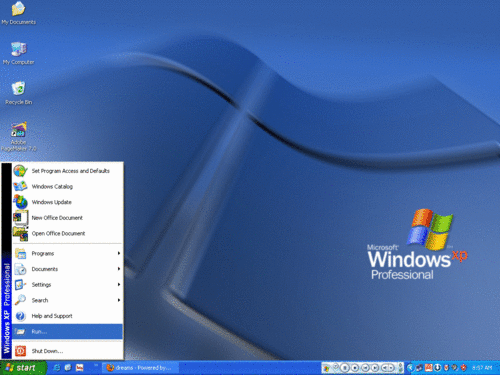Click the green Start button
The width and height of the screenshot is (500, 375).
[23, 368]
